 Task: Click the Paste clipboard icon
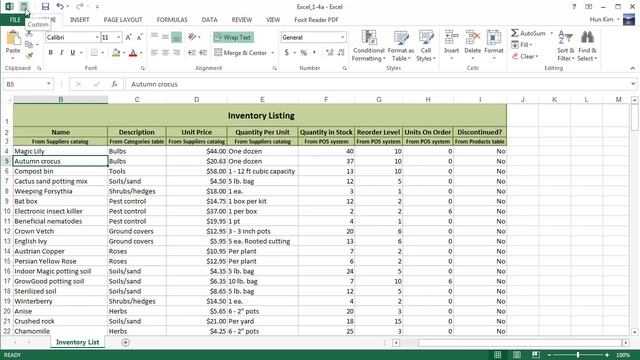[13, 39]
